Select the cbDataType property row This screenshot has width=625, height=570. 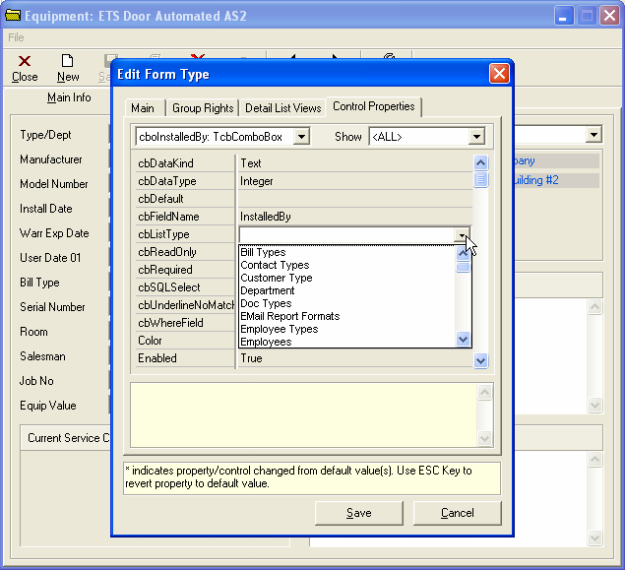[x=304, y=181]
